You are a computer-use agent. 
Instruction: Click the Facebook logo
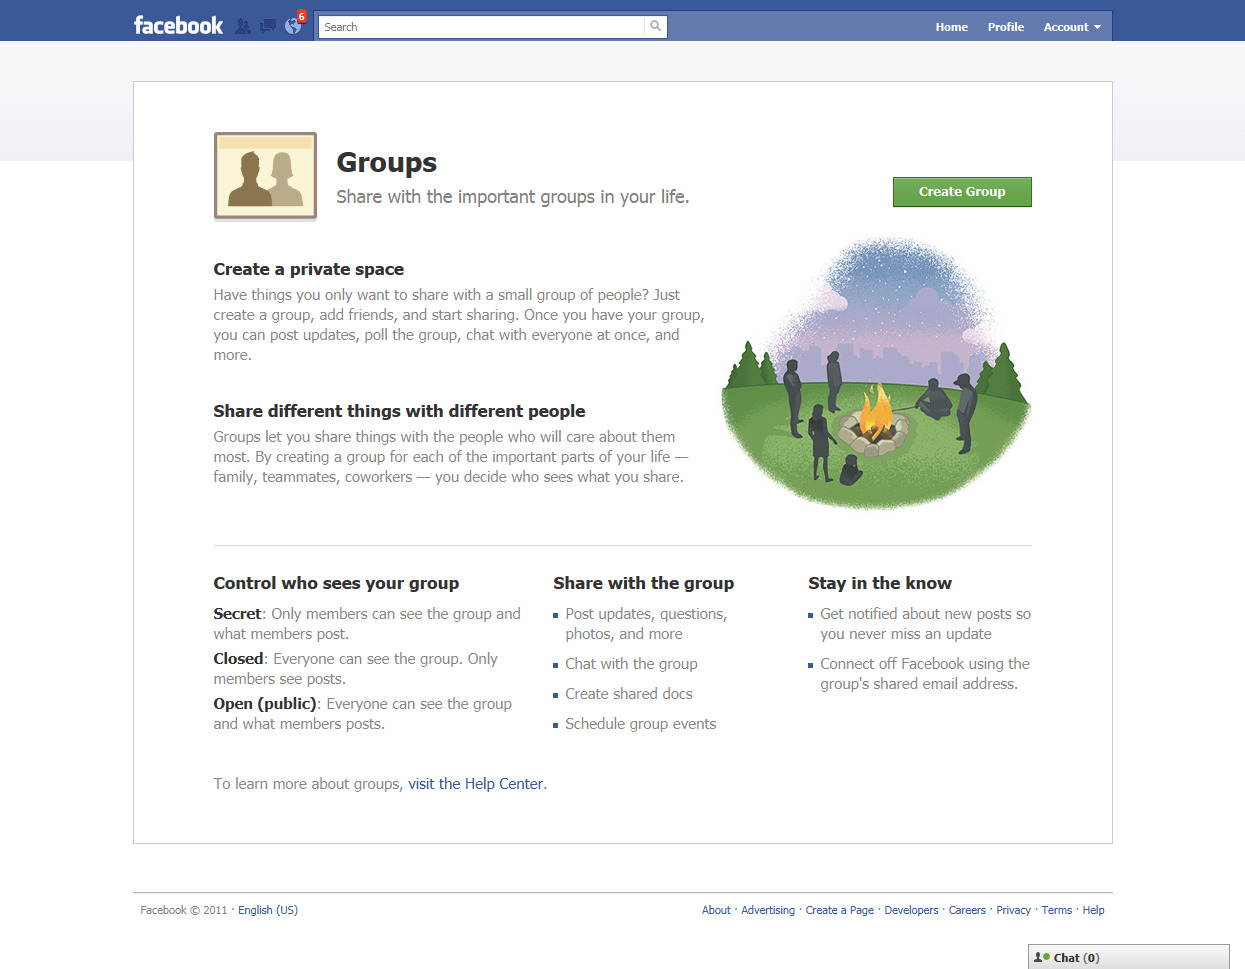[x=178, y=26]
